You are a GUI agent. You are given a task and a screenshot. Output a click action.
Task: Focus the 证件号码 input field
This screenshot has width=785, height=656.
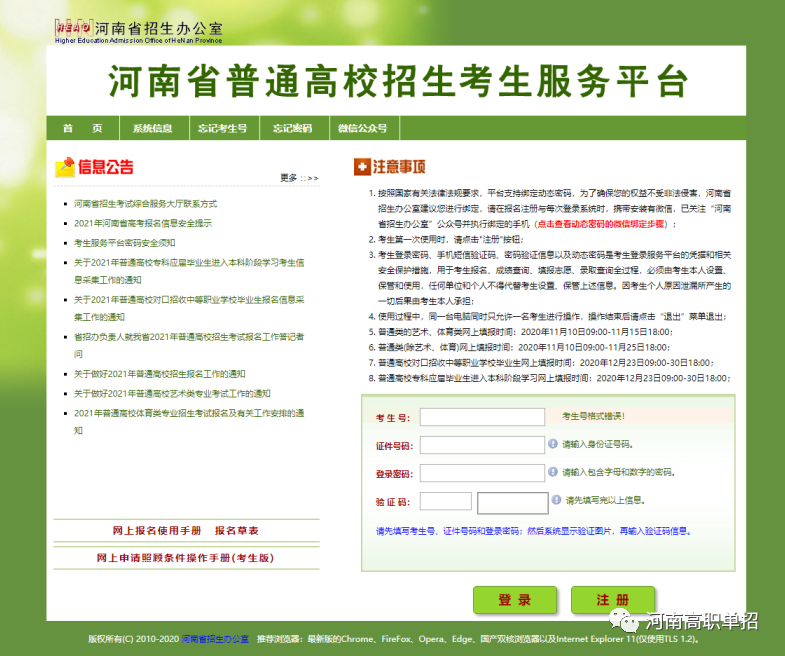482,445
